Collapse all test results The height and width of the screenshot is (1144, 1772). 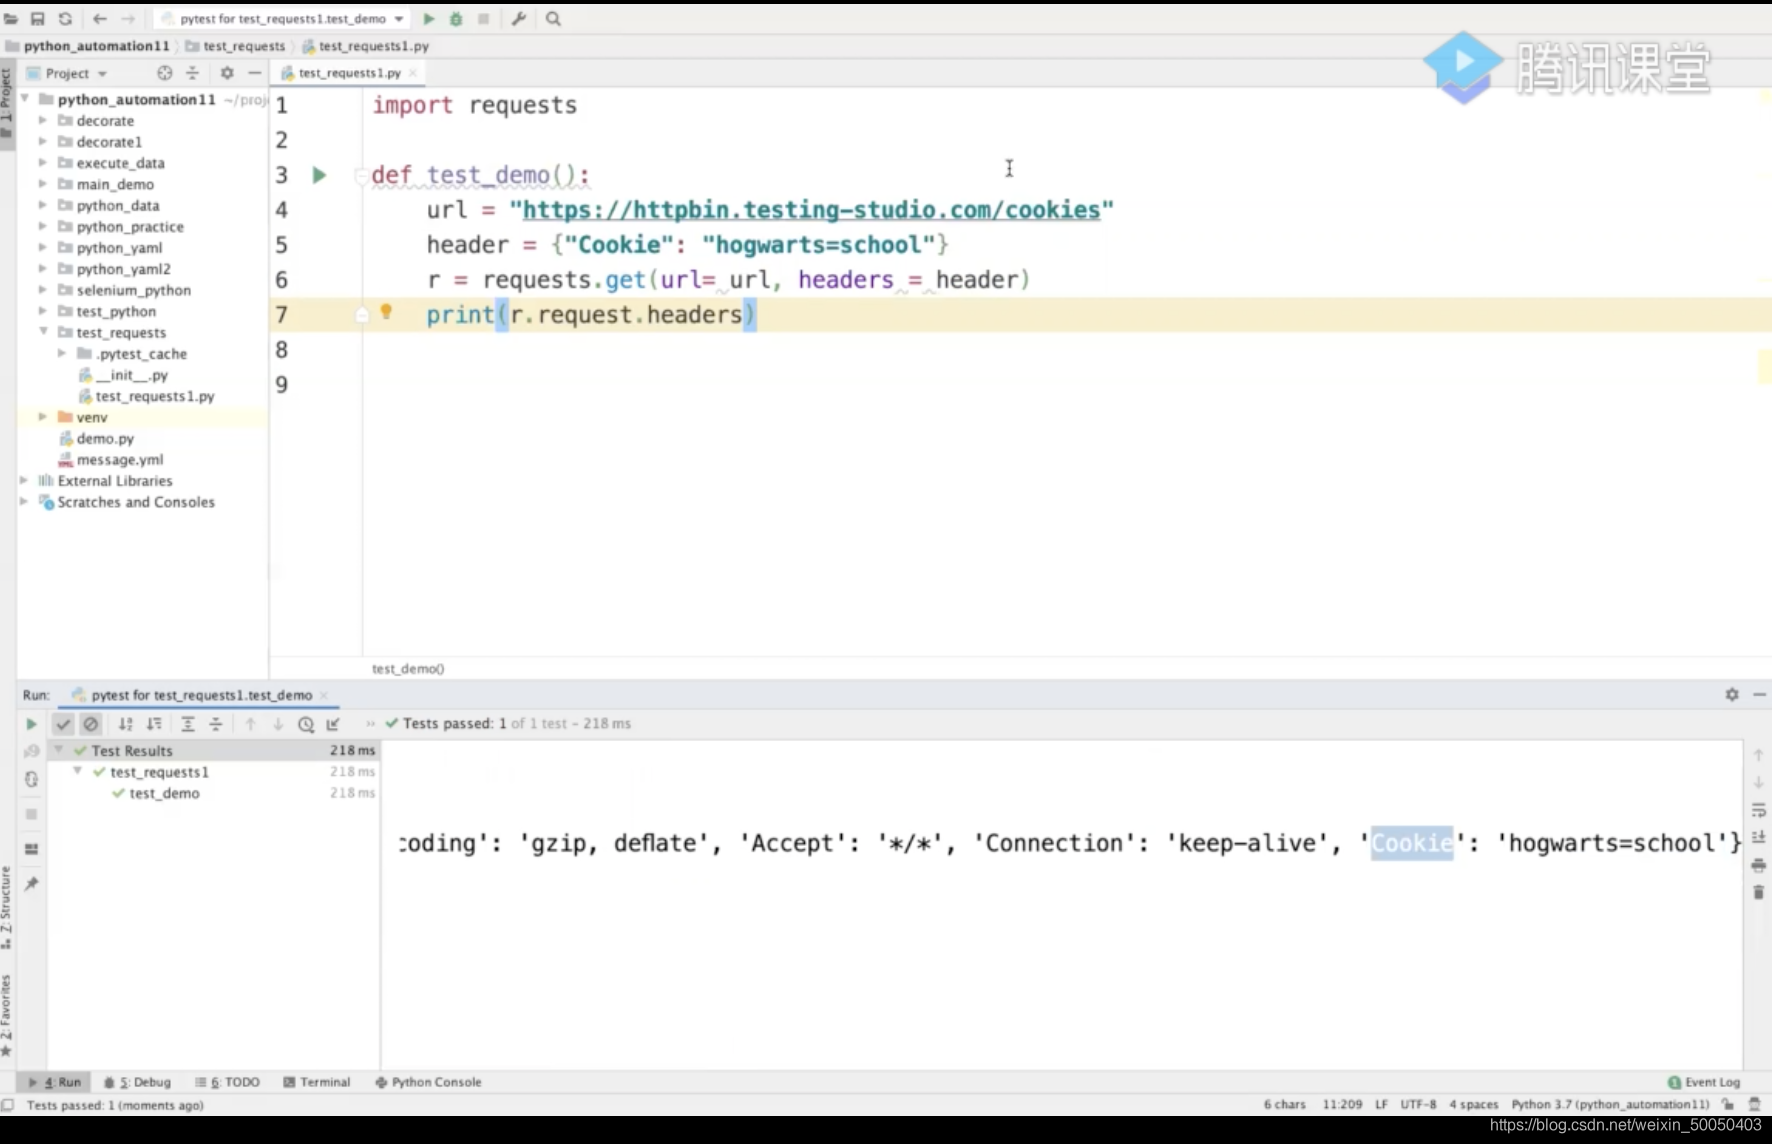tap(216, 724)
